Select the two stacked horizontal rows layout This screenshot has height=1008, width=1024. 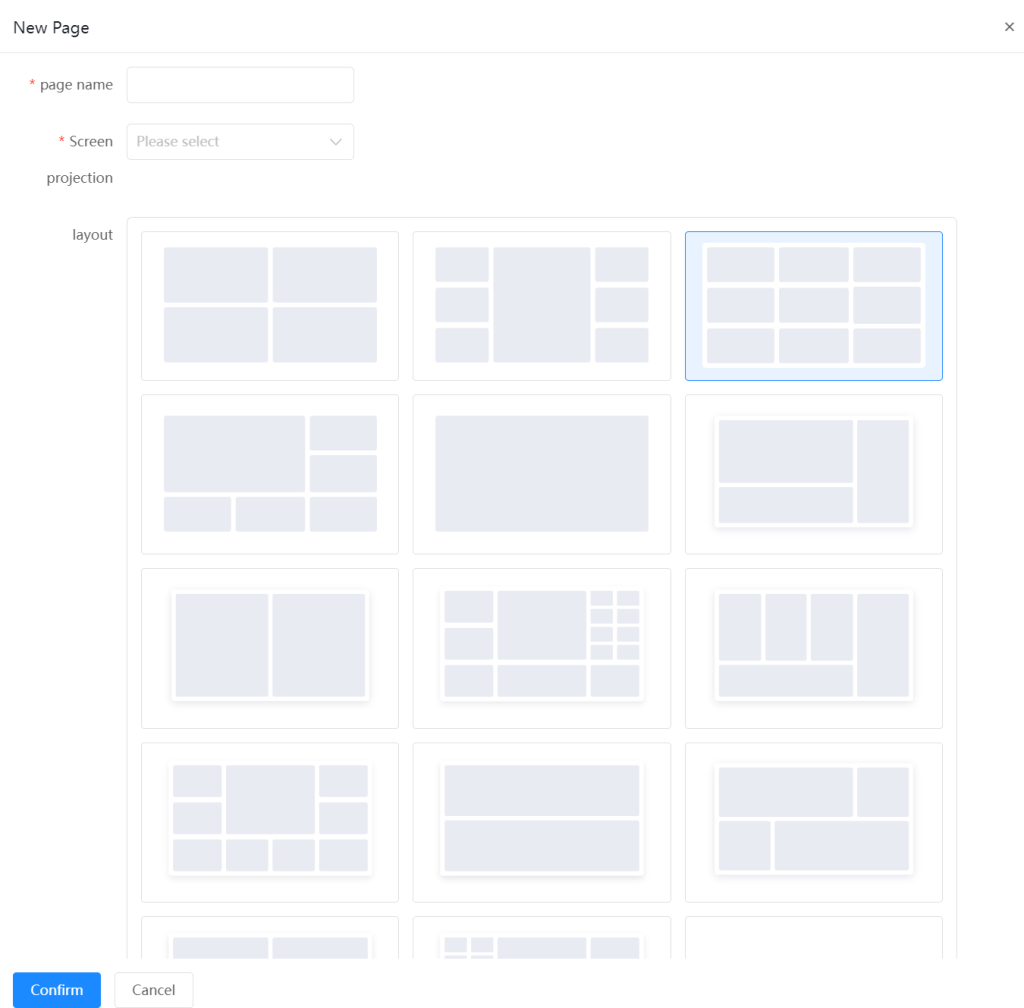[x=541, y=822]
